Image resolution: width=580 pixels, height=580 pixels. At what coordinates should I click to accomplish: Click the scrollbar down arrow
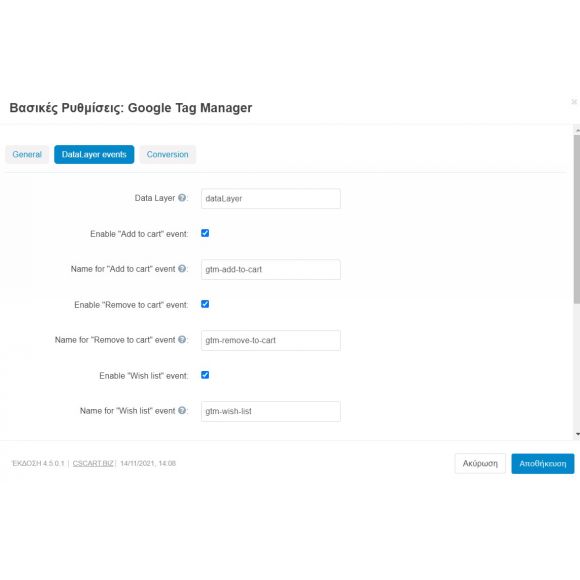577,434
